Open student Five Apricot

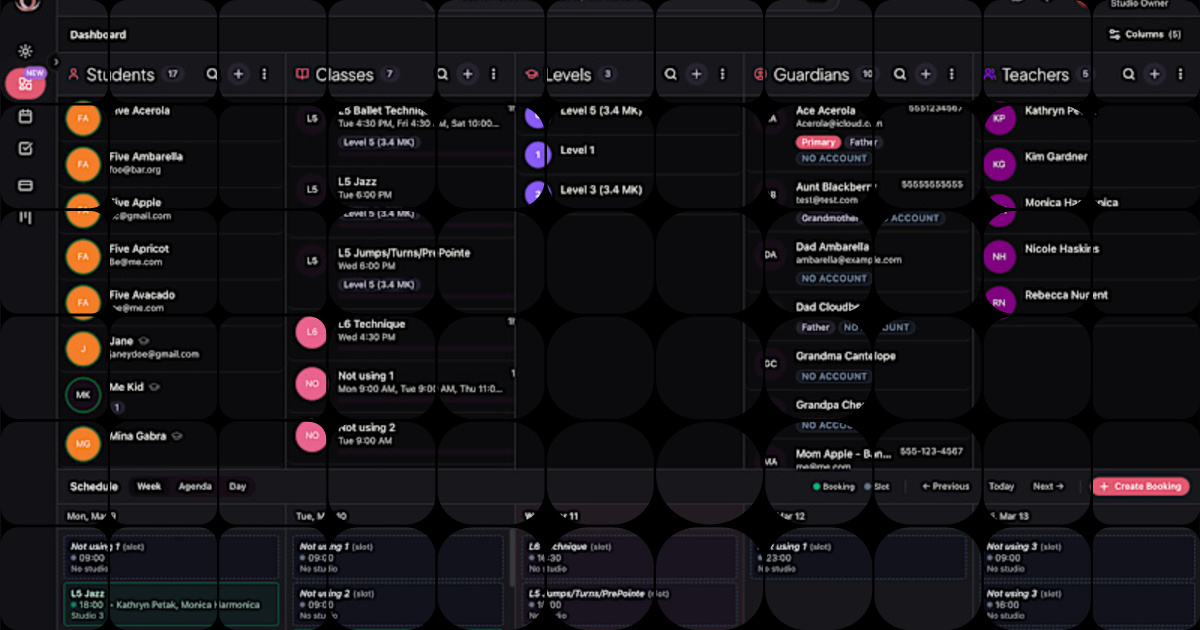172,255
